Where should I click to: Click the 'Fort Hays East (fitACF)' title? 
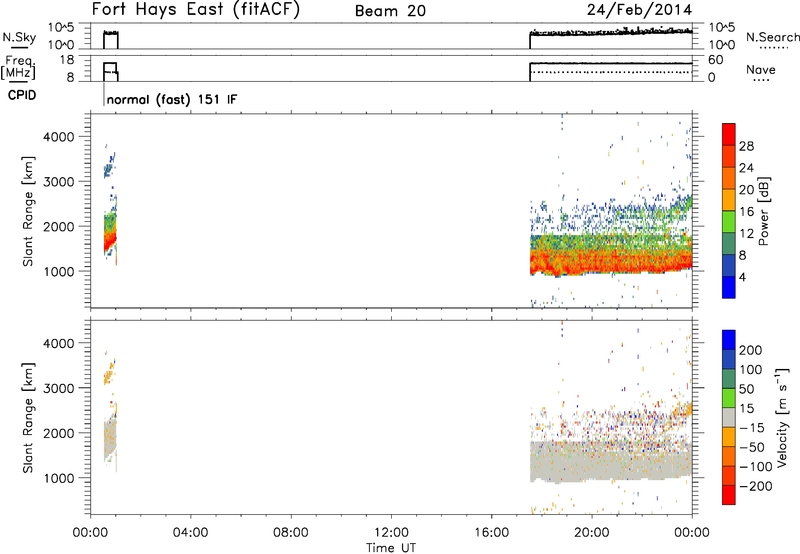click(196, 10)
